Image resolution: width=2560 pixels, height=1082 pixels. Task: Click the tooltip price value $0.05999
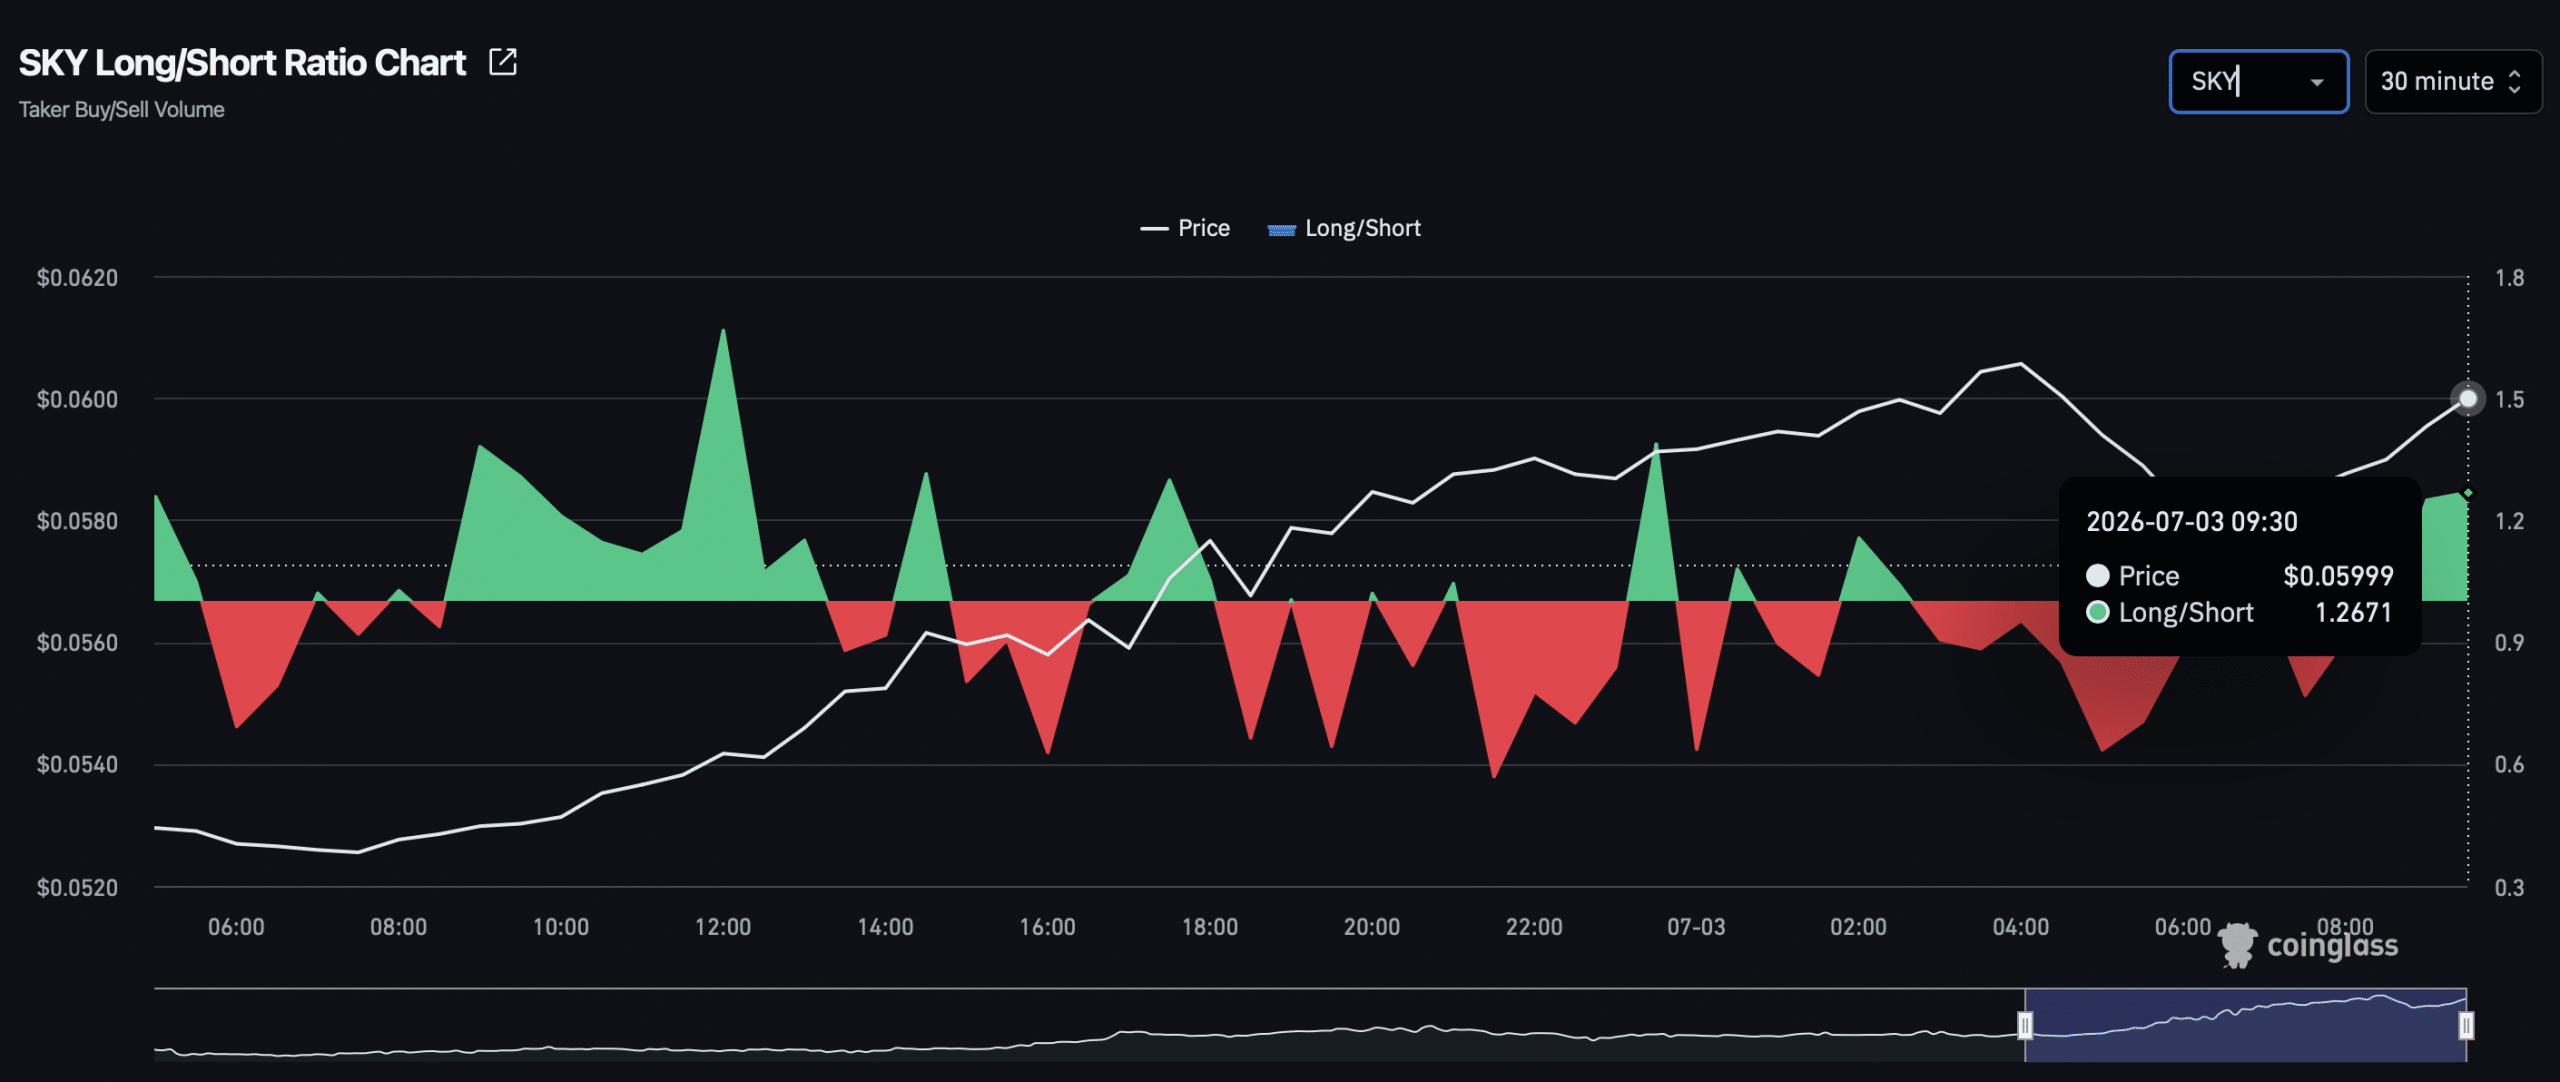tap(2338, 576)
